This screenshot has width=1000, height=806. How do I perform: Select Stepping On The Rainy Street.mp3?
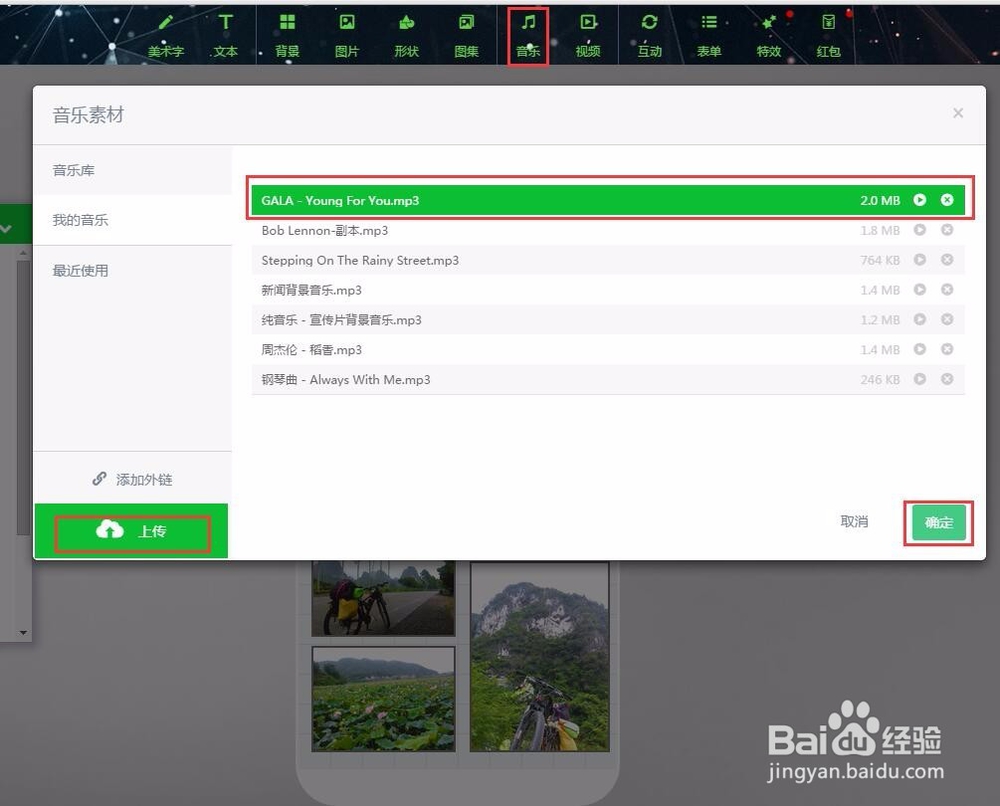(608, 260)
